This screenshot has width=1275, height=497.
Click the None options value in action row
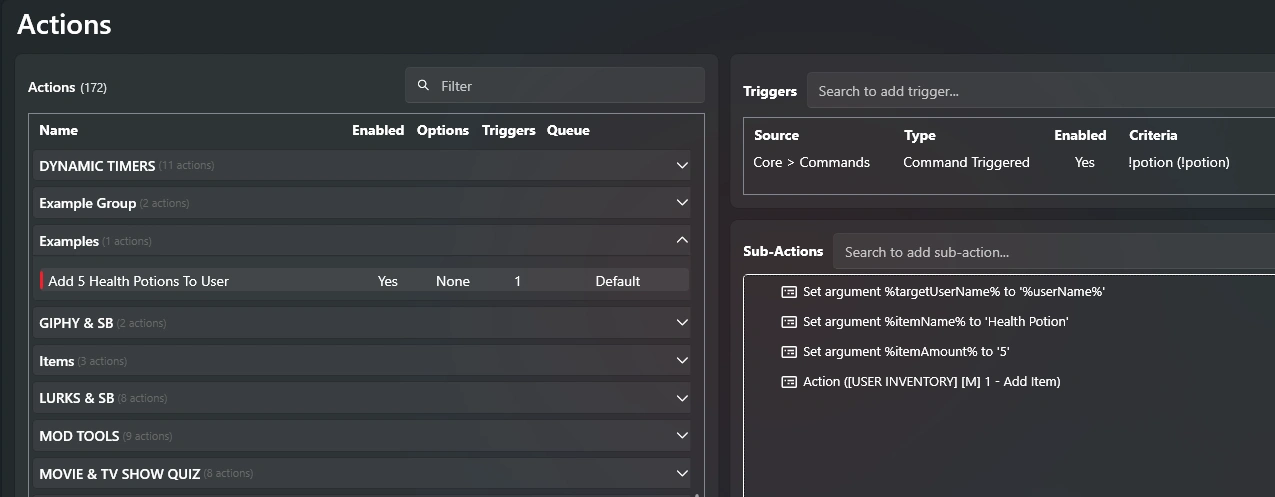point(453,281)
